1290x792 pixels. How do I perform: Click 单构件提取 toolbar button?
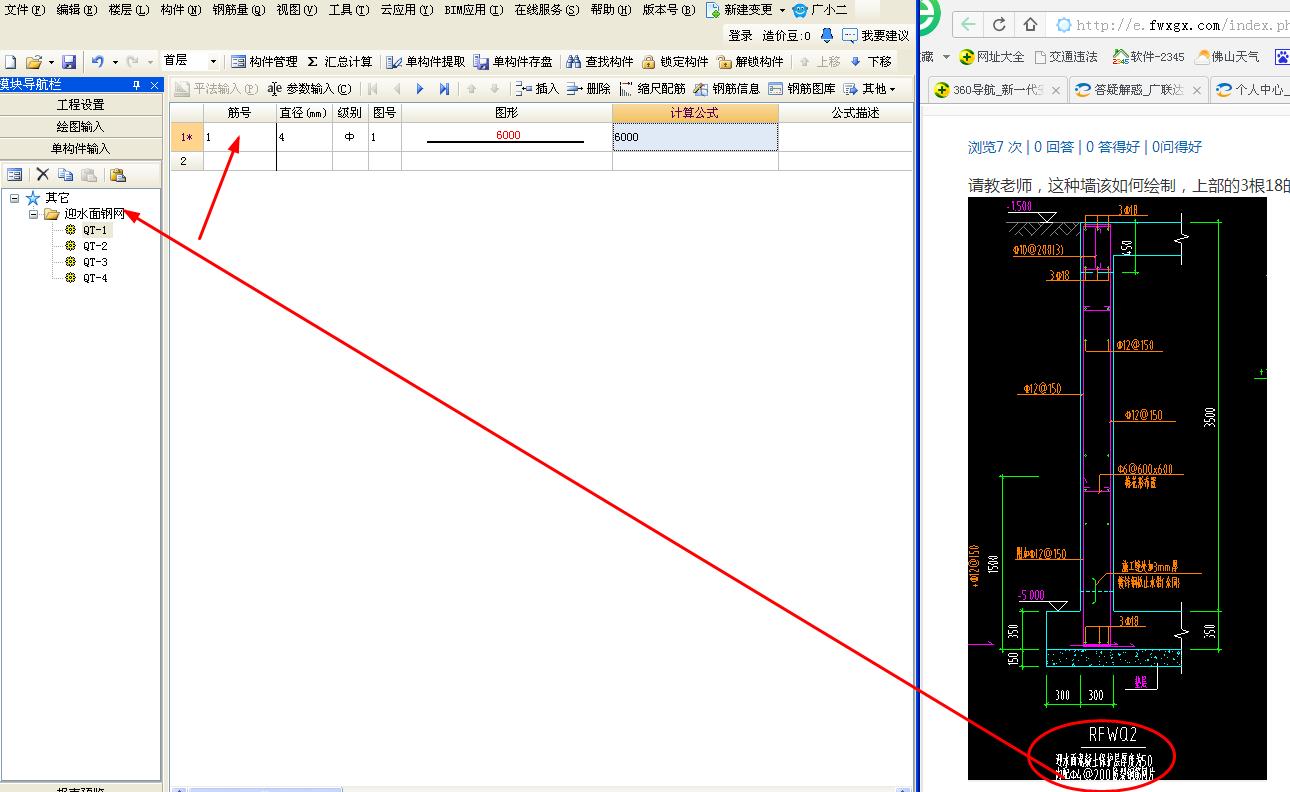426,62
